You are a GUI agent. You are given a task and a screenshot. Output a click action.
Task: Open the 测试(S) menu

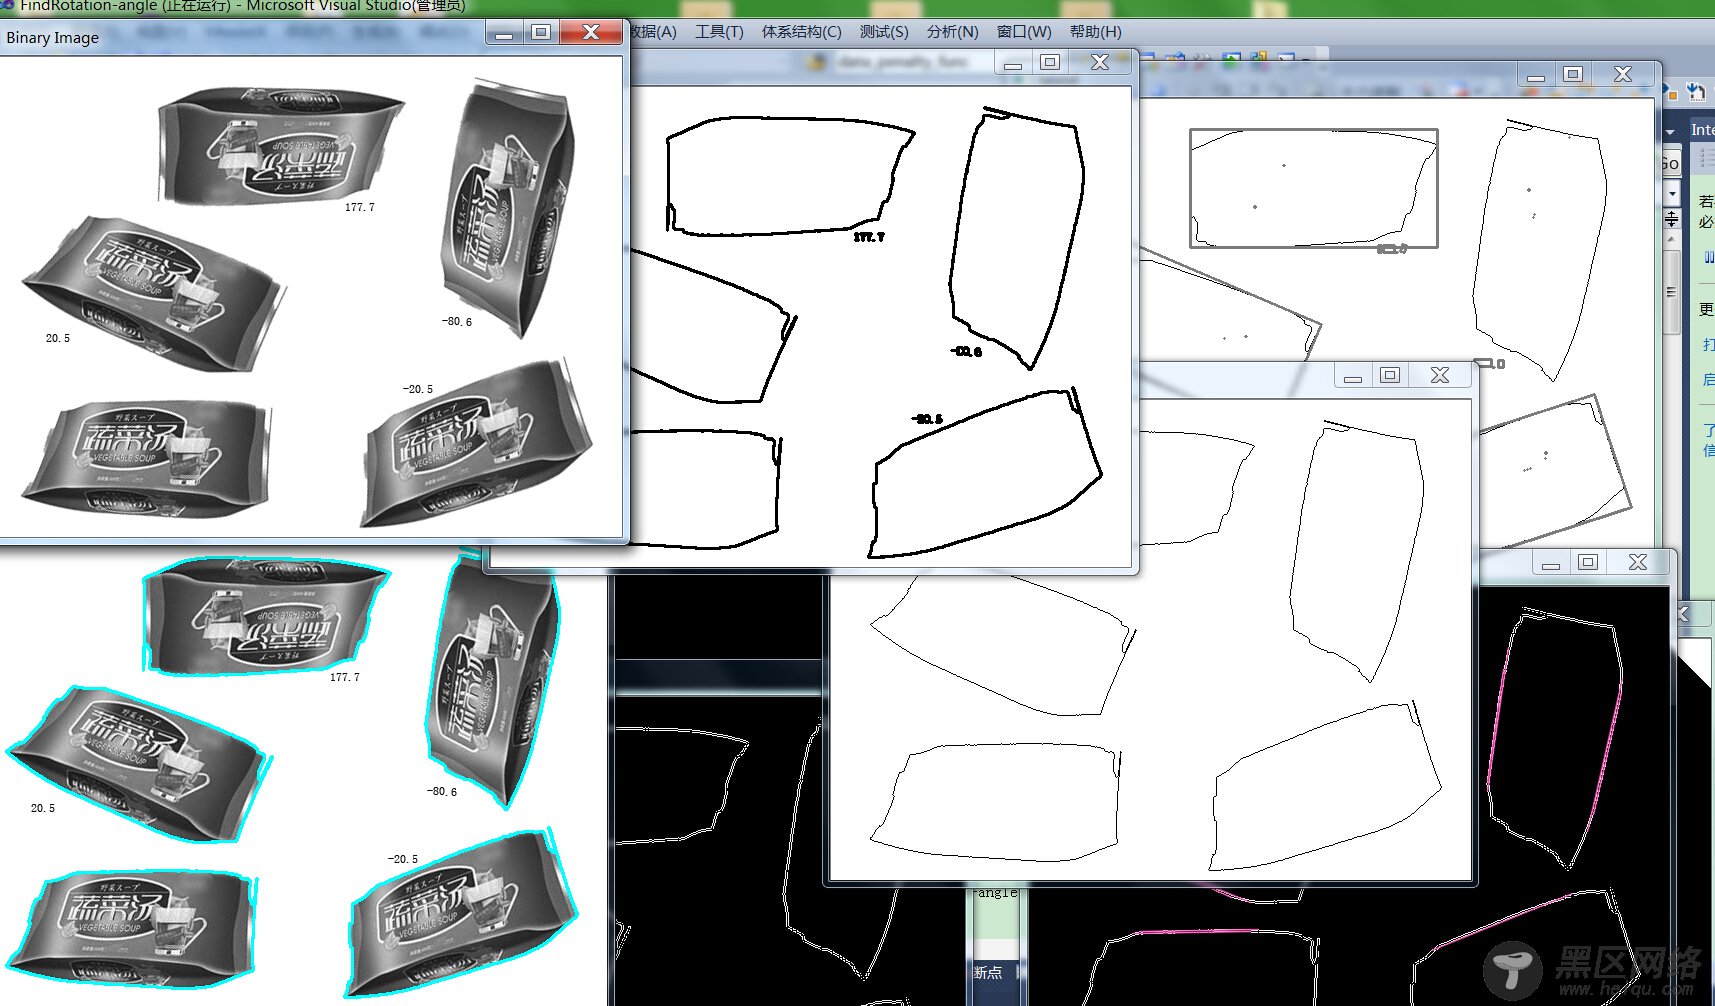pyautogui.click(x=884, y=32)
